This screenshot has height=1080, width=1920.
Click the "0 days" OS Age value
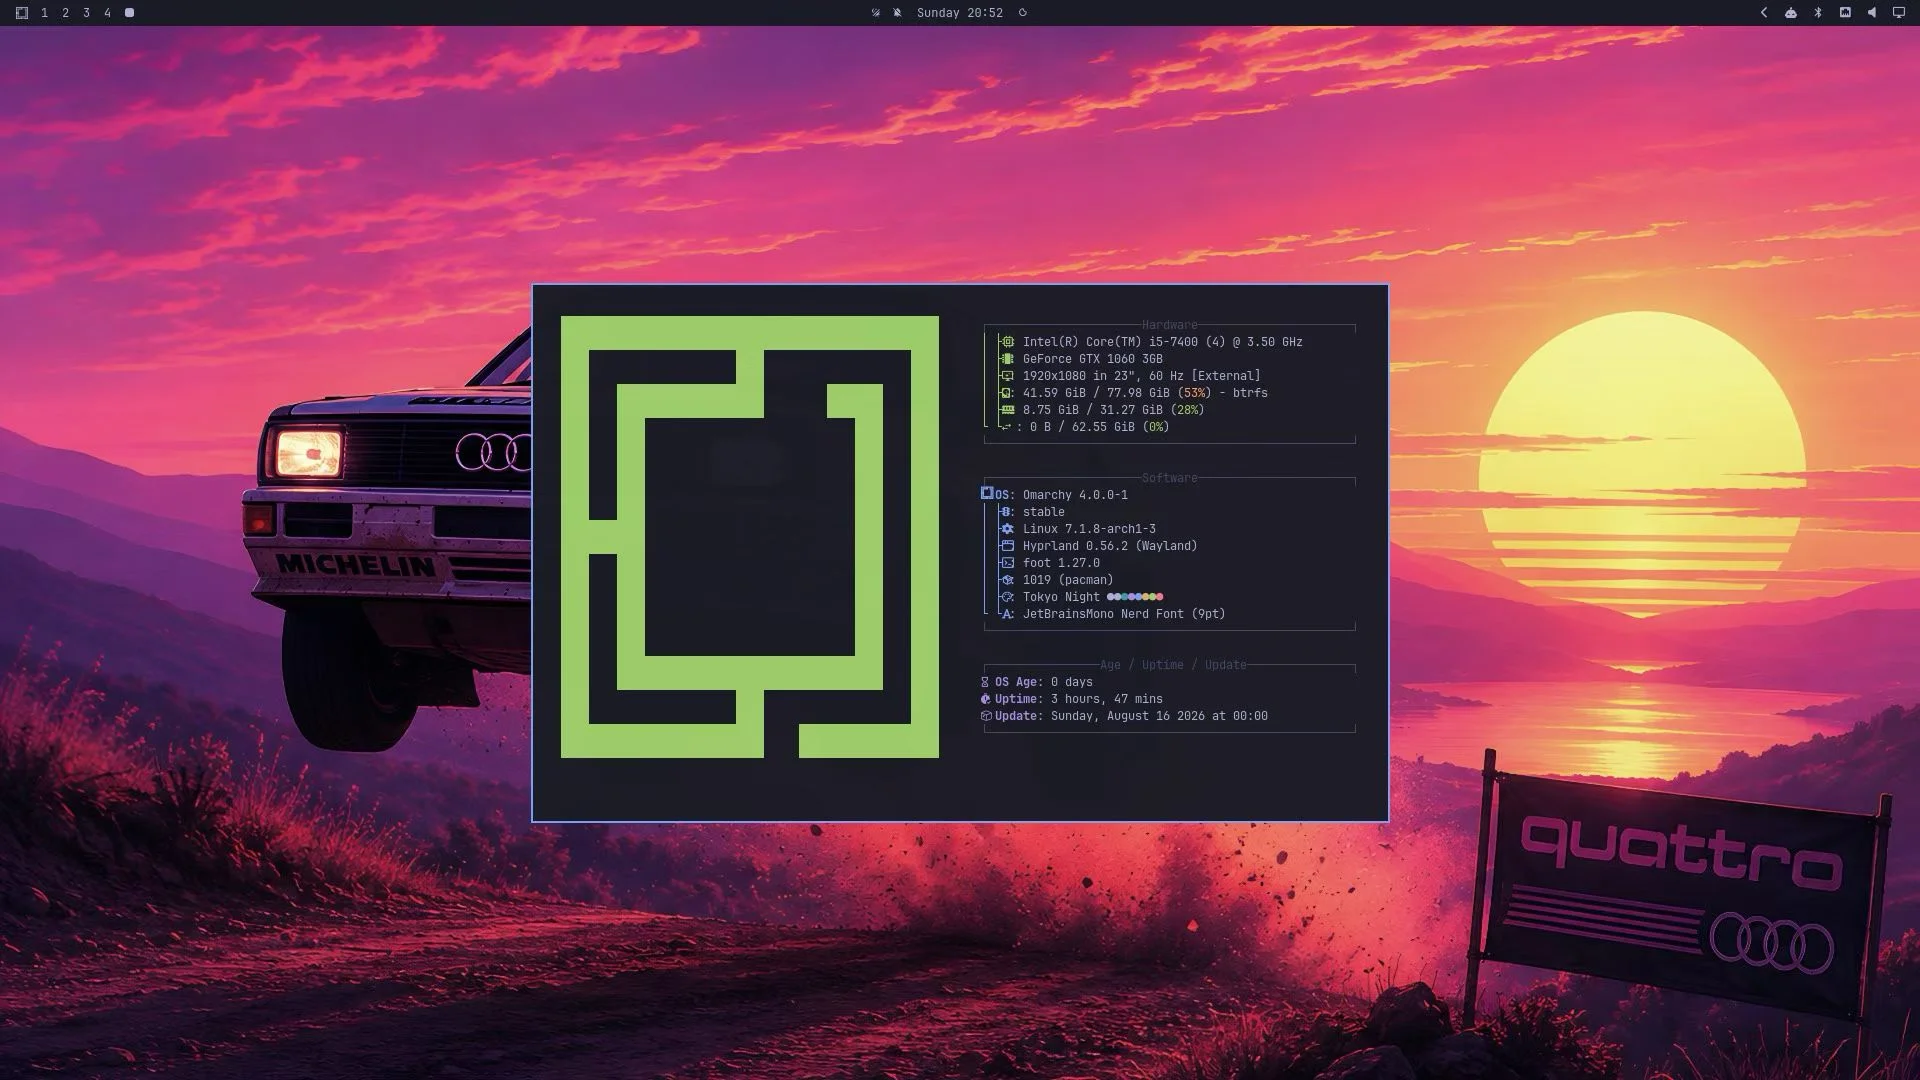1071,682
